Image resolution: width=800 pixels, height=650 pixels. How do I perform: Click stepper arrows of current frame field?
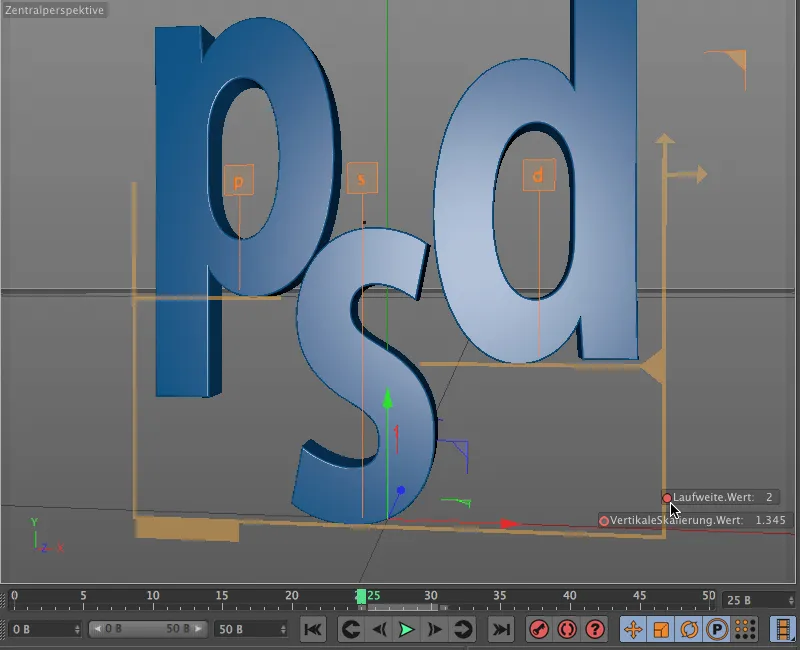(x=791, y=601)
